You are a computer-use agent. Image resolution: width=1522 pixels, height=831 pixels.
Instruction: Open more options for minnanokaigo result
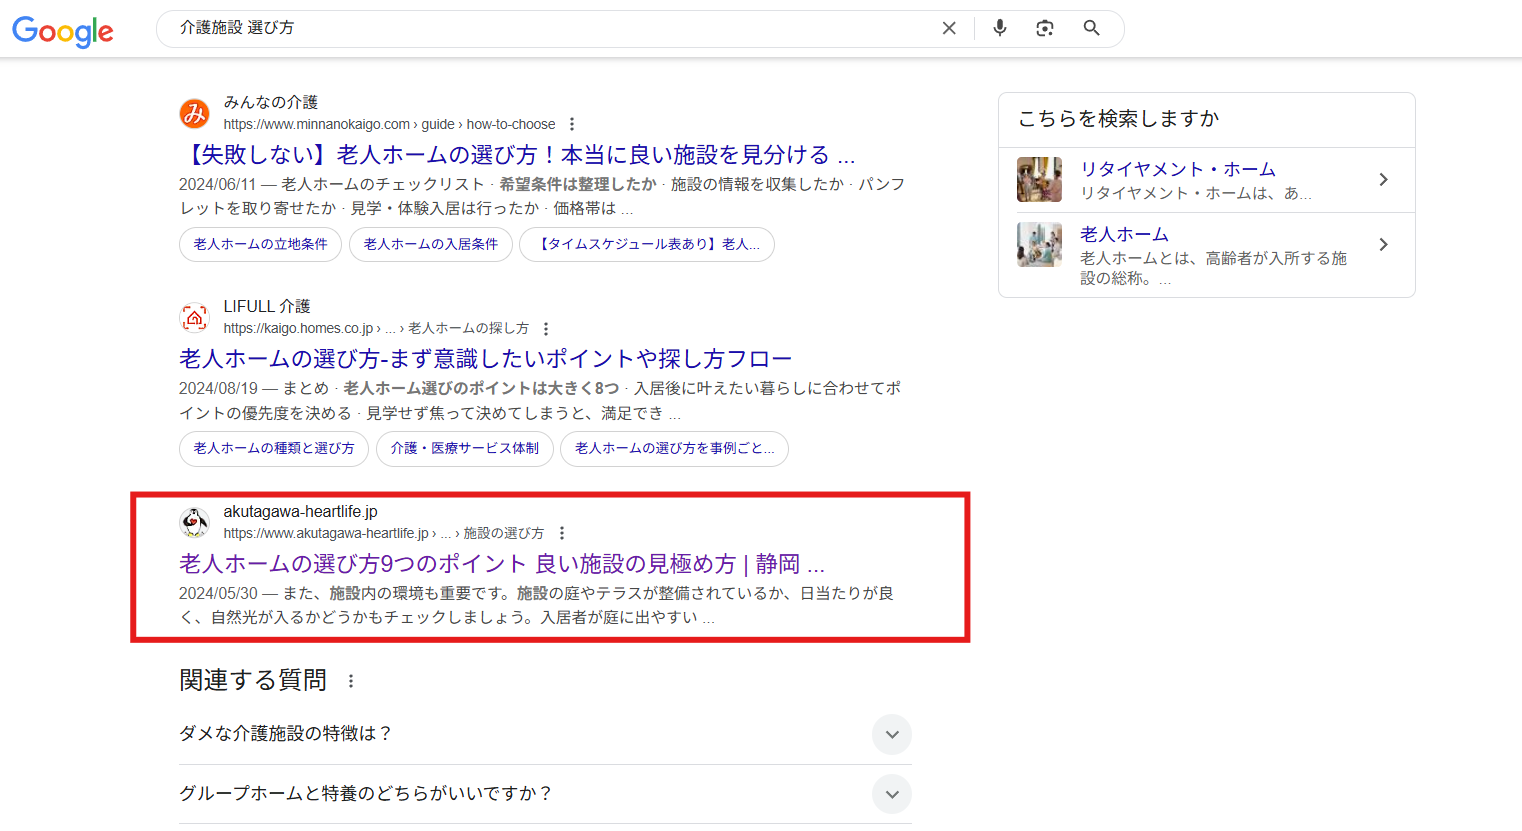point(572,125)
